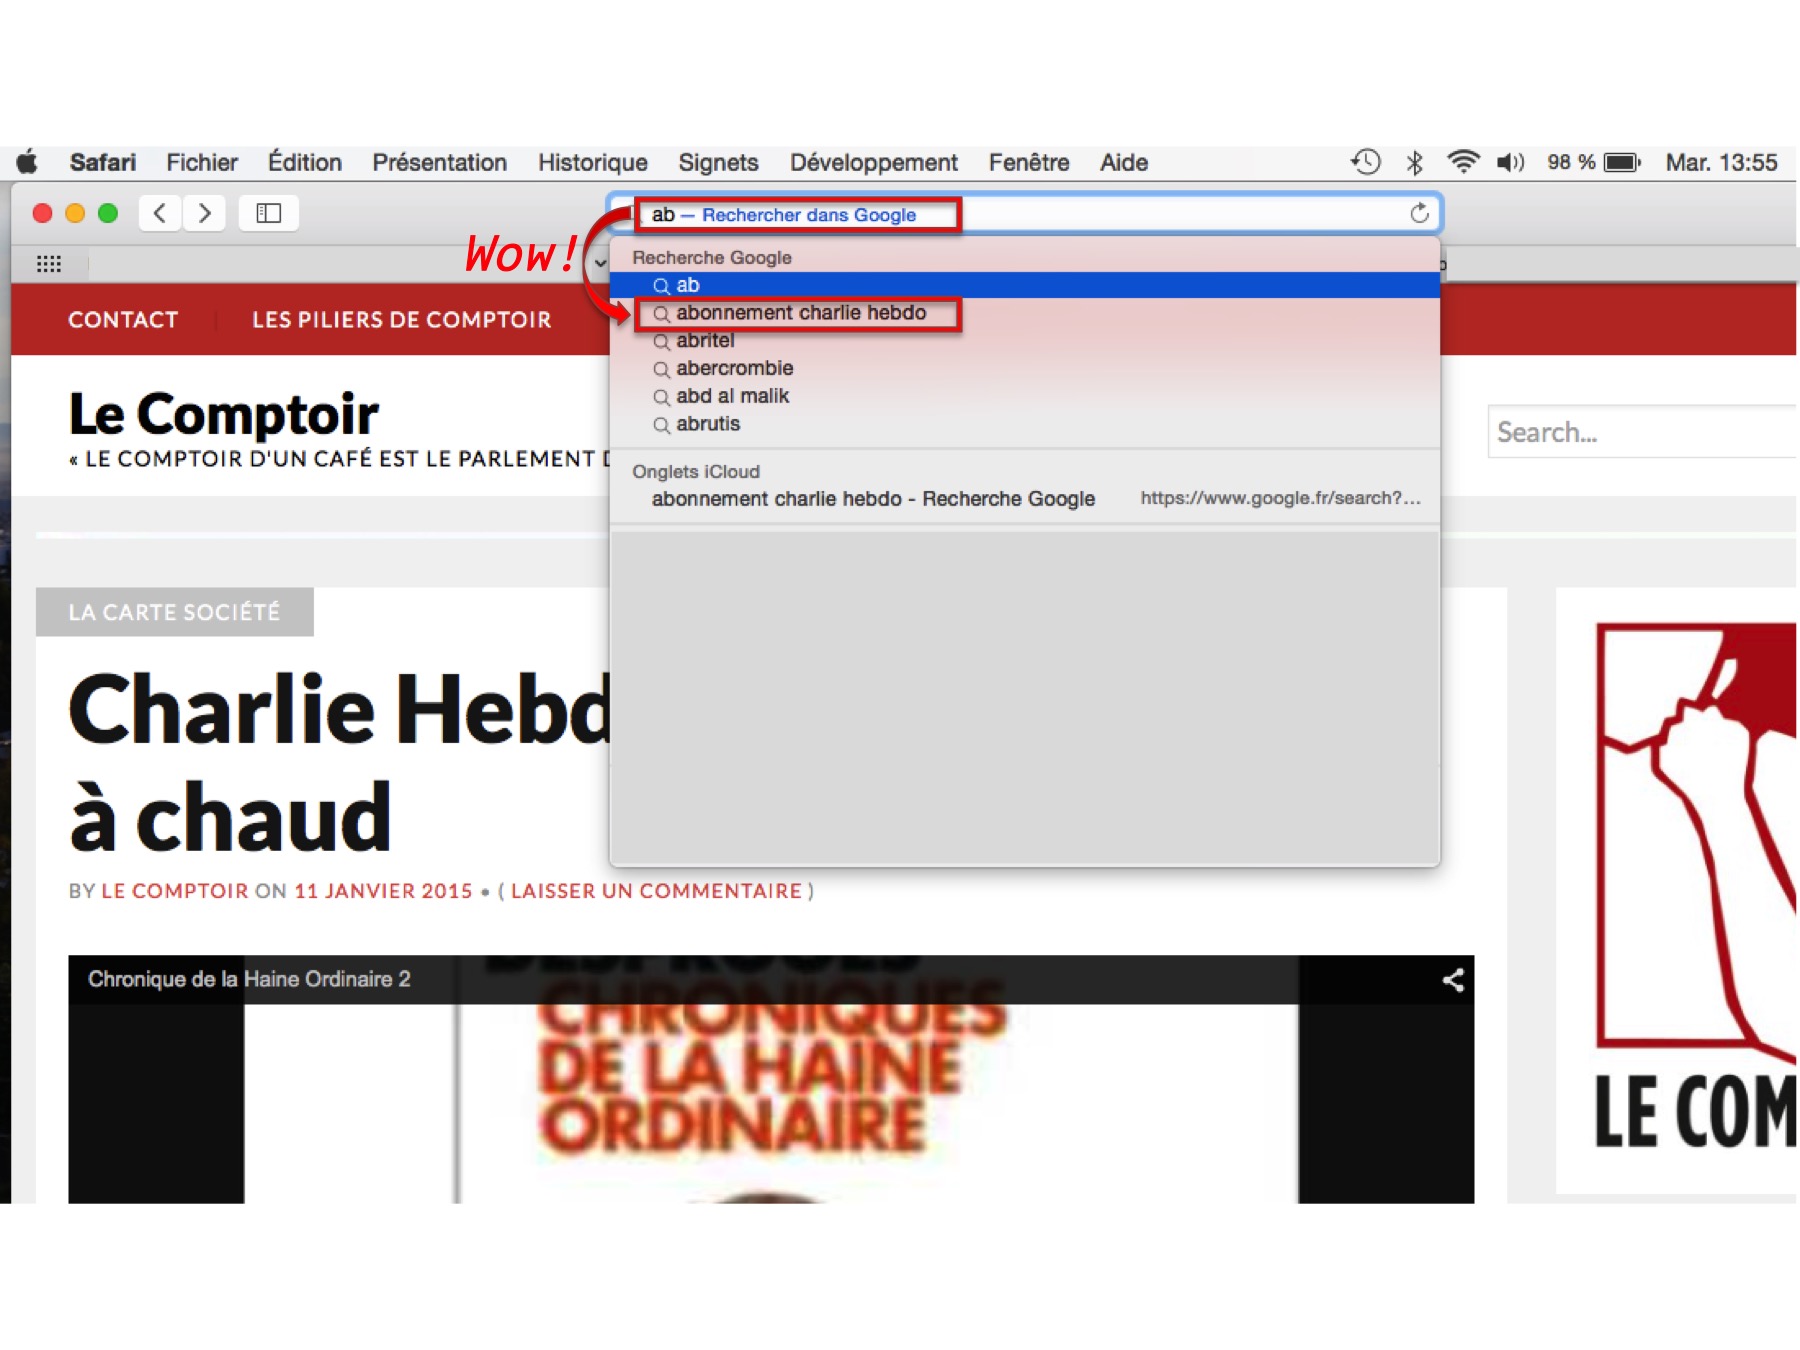Toggle the sidebar panel button
The height and width of the screenshot is (1350, 1800).
(268, 213)
